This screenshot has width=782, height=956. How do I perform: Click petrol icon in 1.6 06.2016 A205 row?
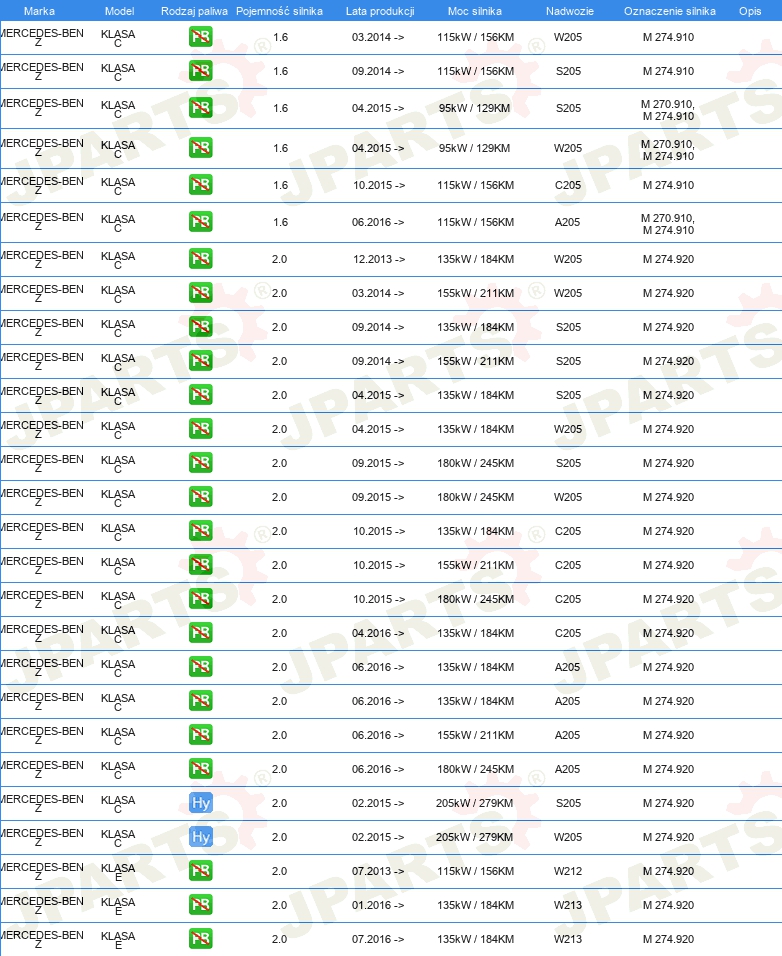click(201, 222)
